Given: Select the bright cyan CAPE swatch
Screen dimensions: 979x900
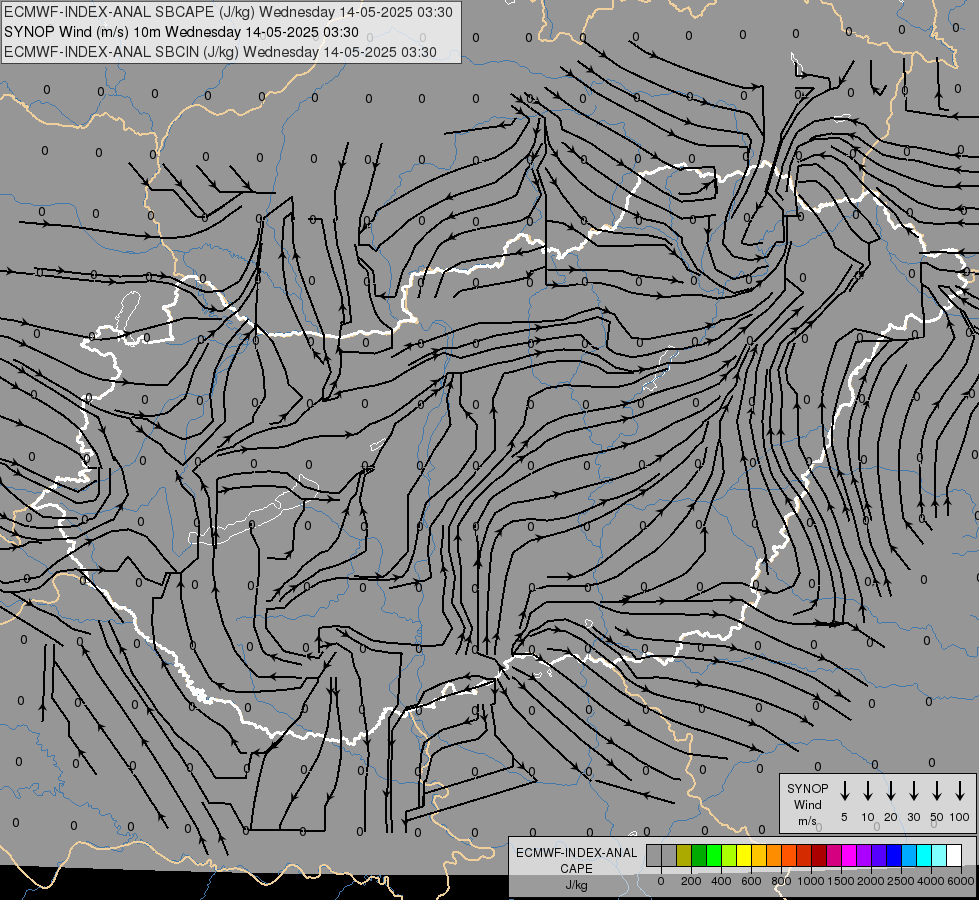Looking at the screenshot, I should pos(923,855).
